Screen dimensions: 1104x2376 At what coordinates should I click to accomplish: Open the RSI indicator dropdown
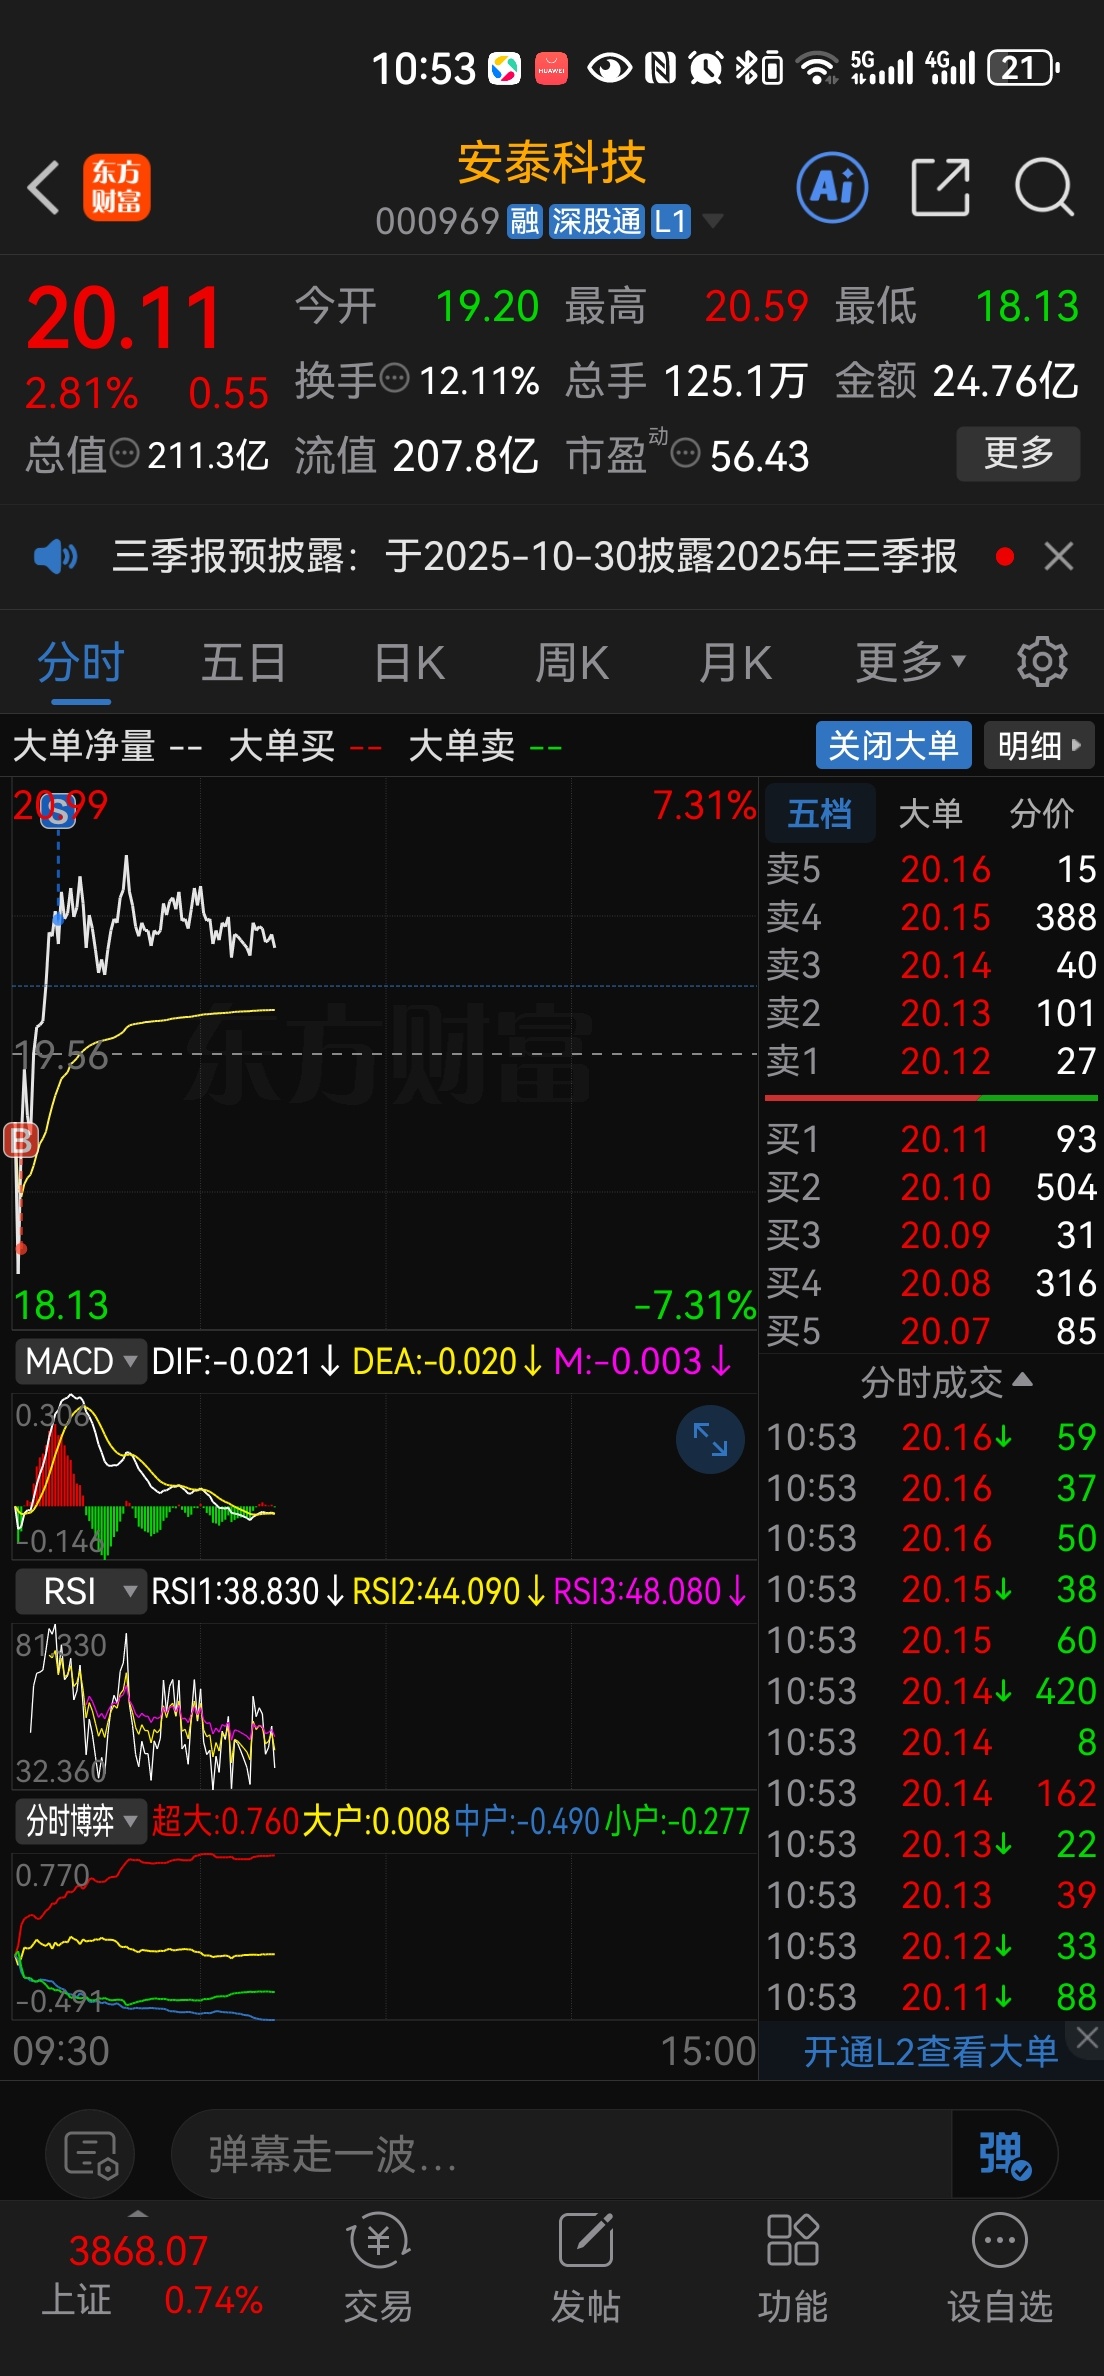click(80, 1591)
